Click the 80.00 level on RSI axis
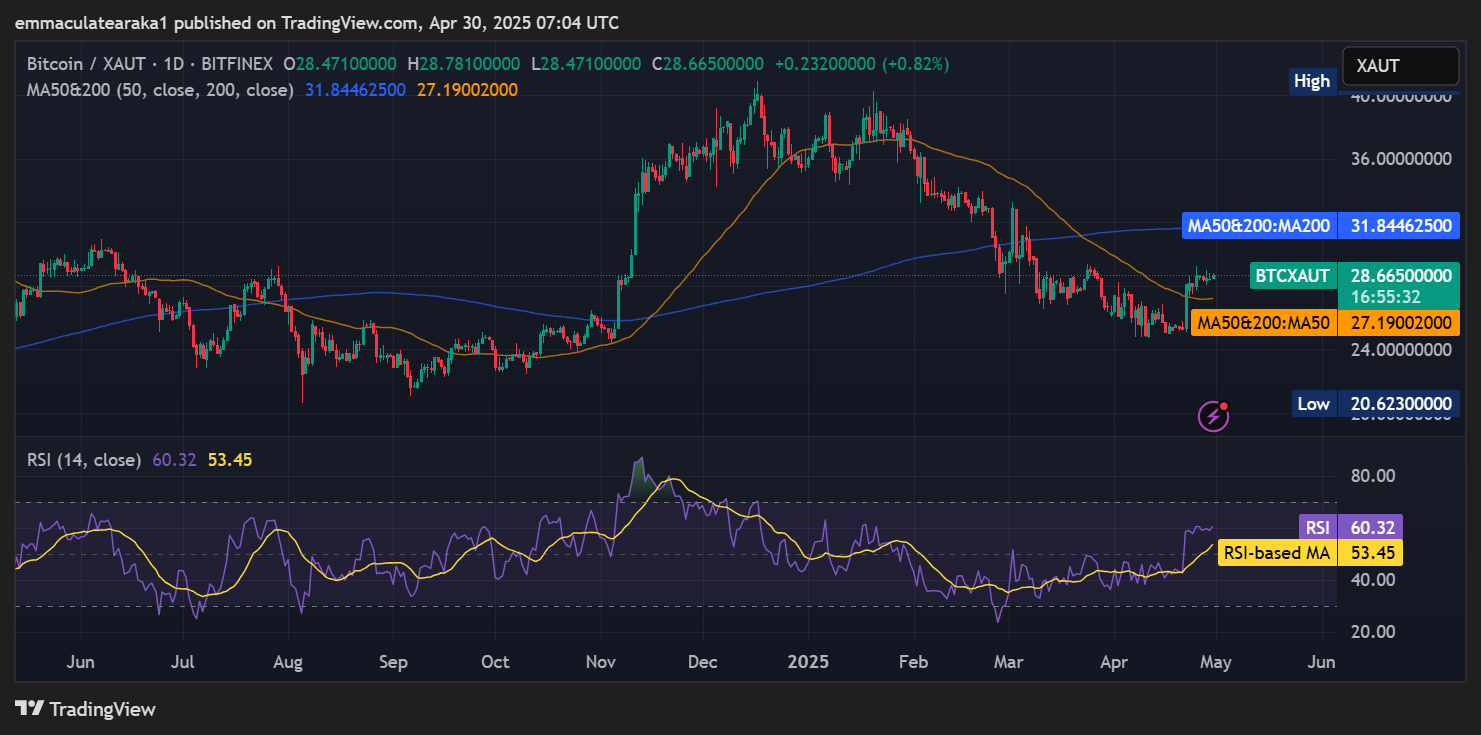This screenshot has height=735, width=1481. [1372, 476]
